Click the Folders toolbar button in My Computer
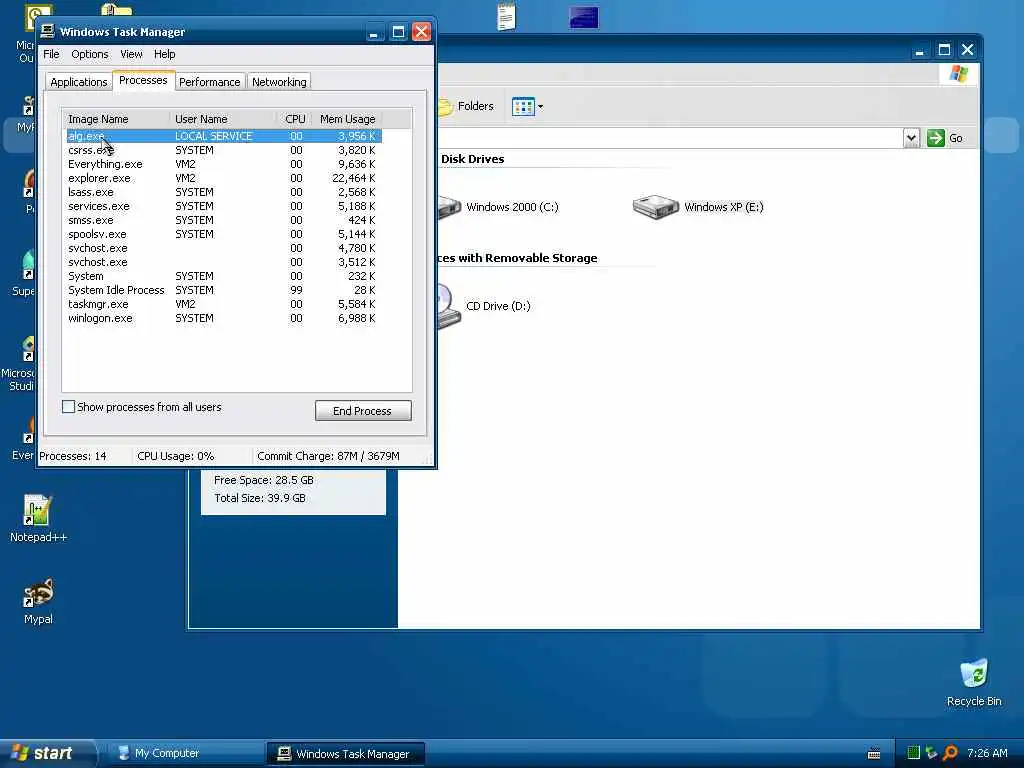This screenshot has height=768, width=1024. click(466, 106)
